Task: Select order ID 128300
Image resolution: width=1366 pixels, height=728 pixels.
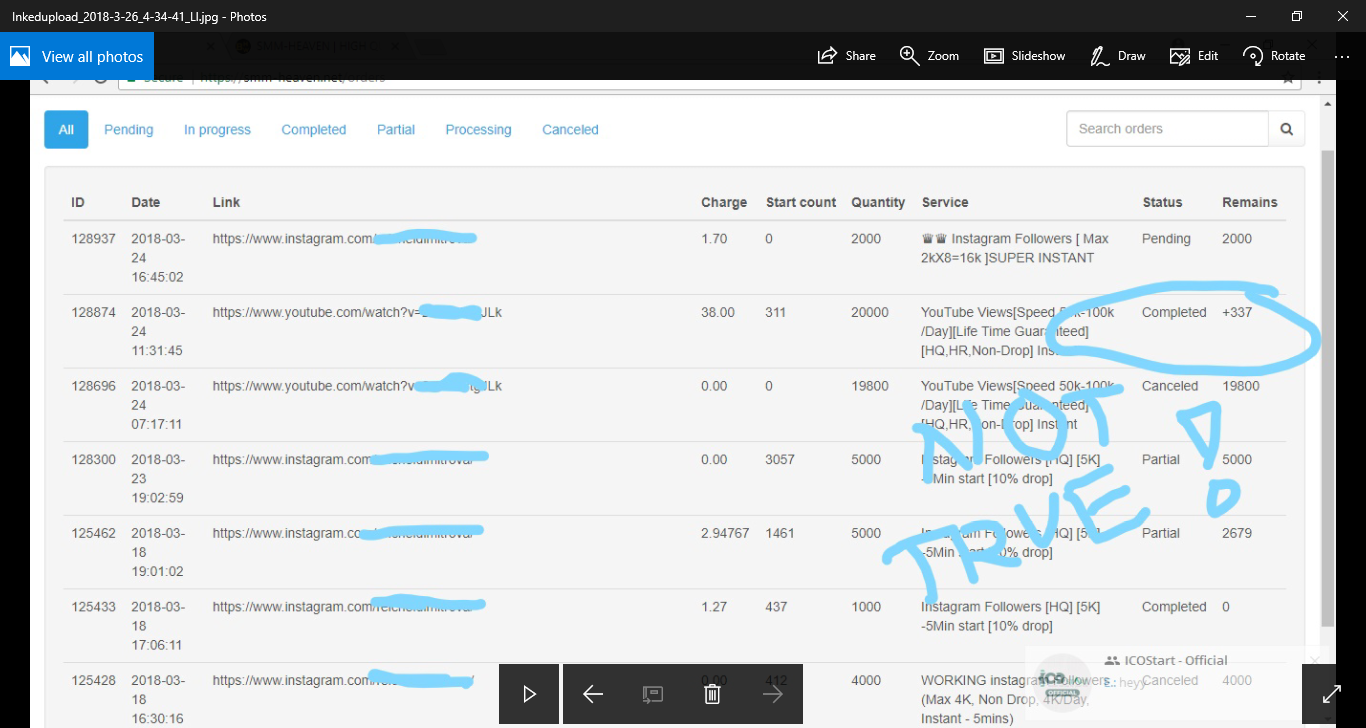Action: [94, 460]
